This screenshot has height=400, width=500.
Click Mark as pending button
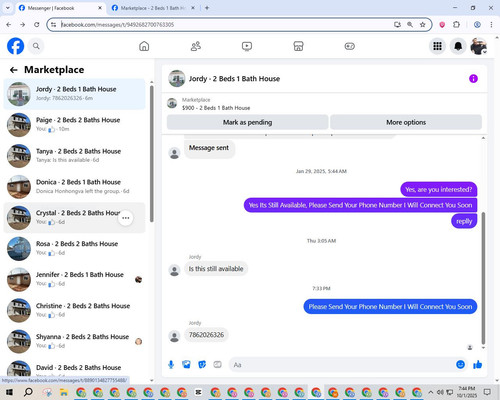(x=247, y=122)
